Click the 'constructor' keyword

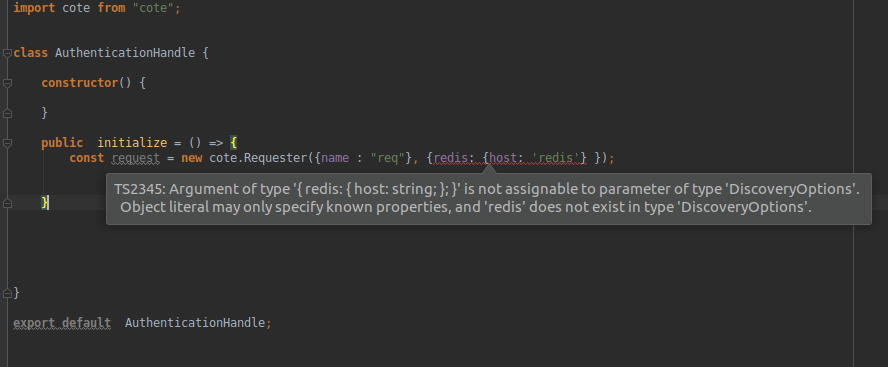(80, 83)
